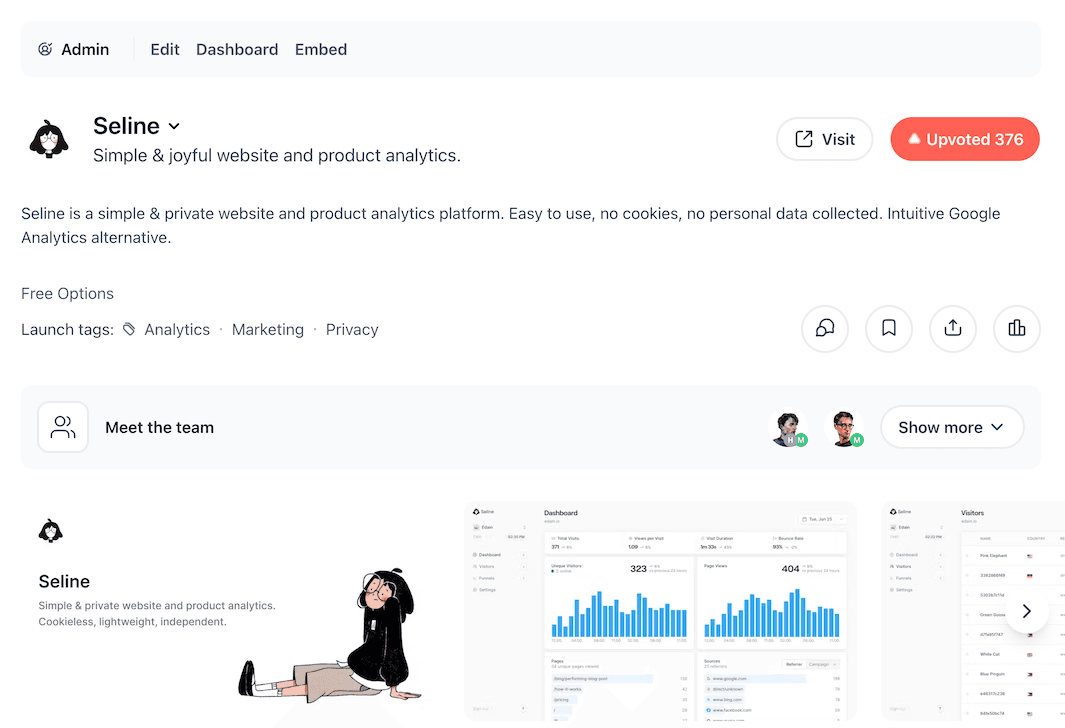Share Seline via the share arrow icon

pos(952,329)
